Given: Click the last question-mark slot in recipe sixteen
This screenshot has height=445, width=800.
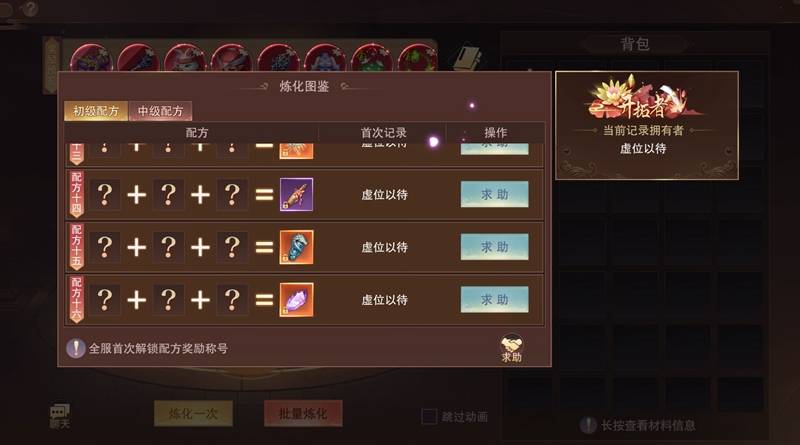Looking at the screenshot, I should click(232, 300).
